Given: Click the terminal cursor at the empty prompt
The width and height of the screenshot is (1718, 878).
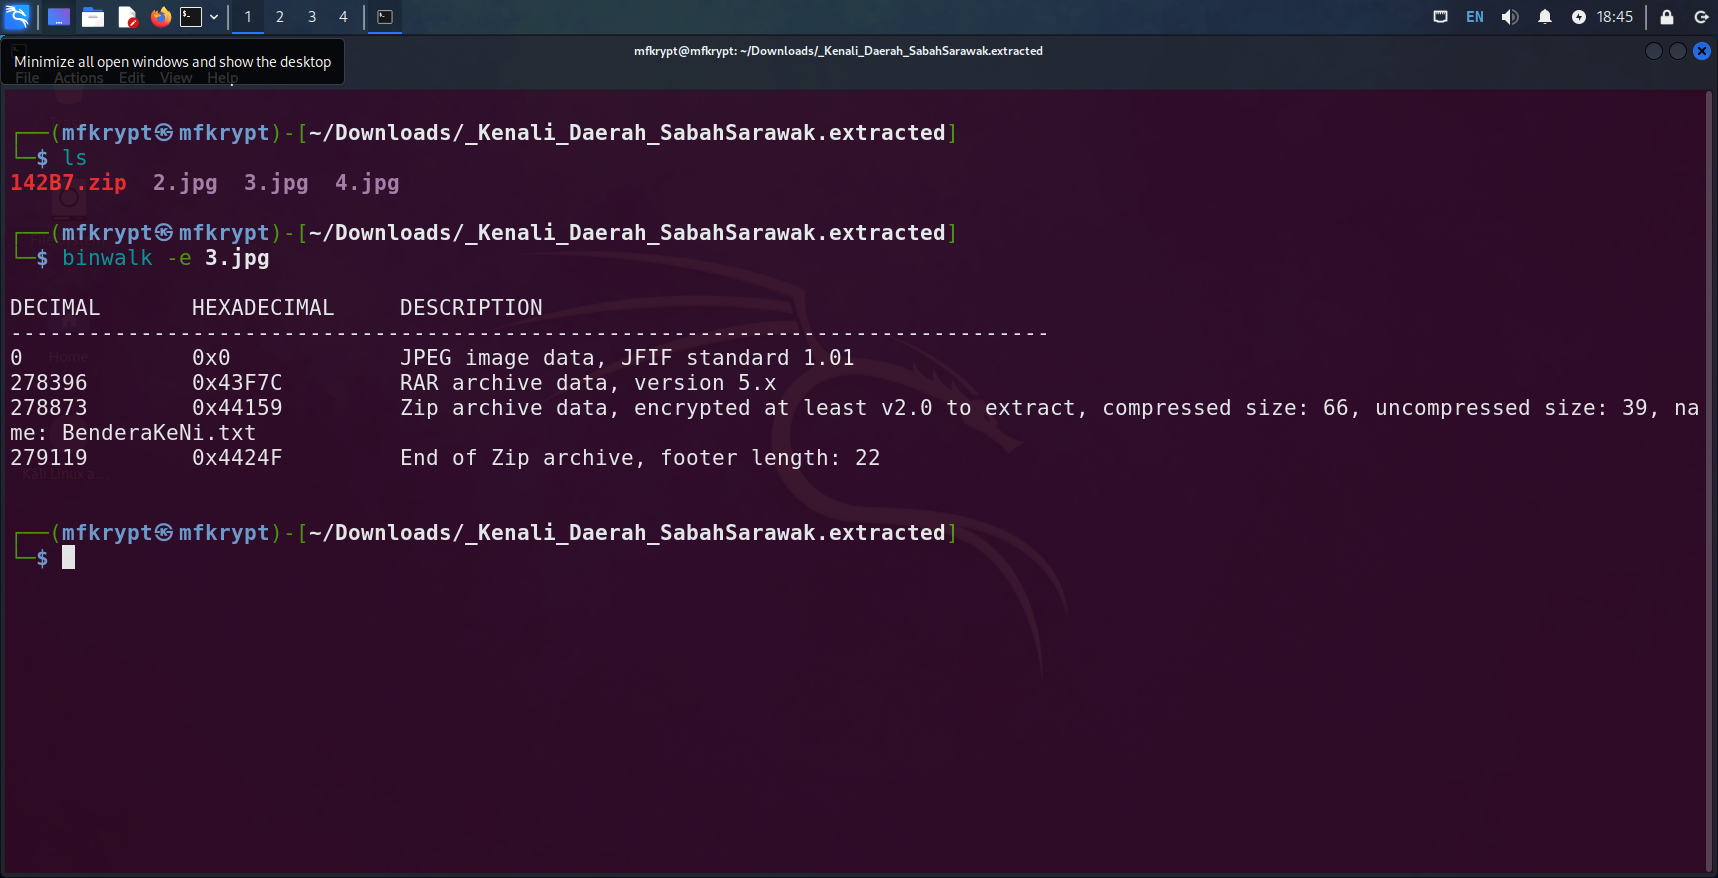Looking at the screenshot, I should pos(68,558).
